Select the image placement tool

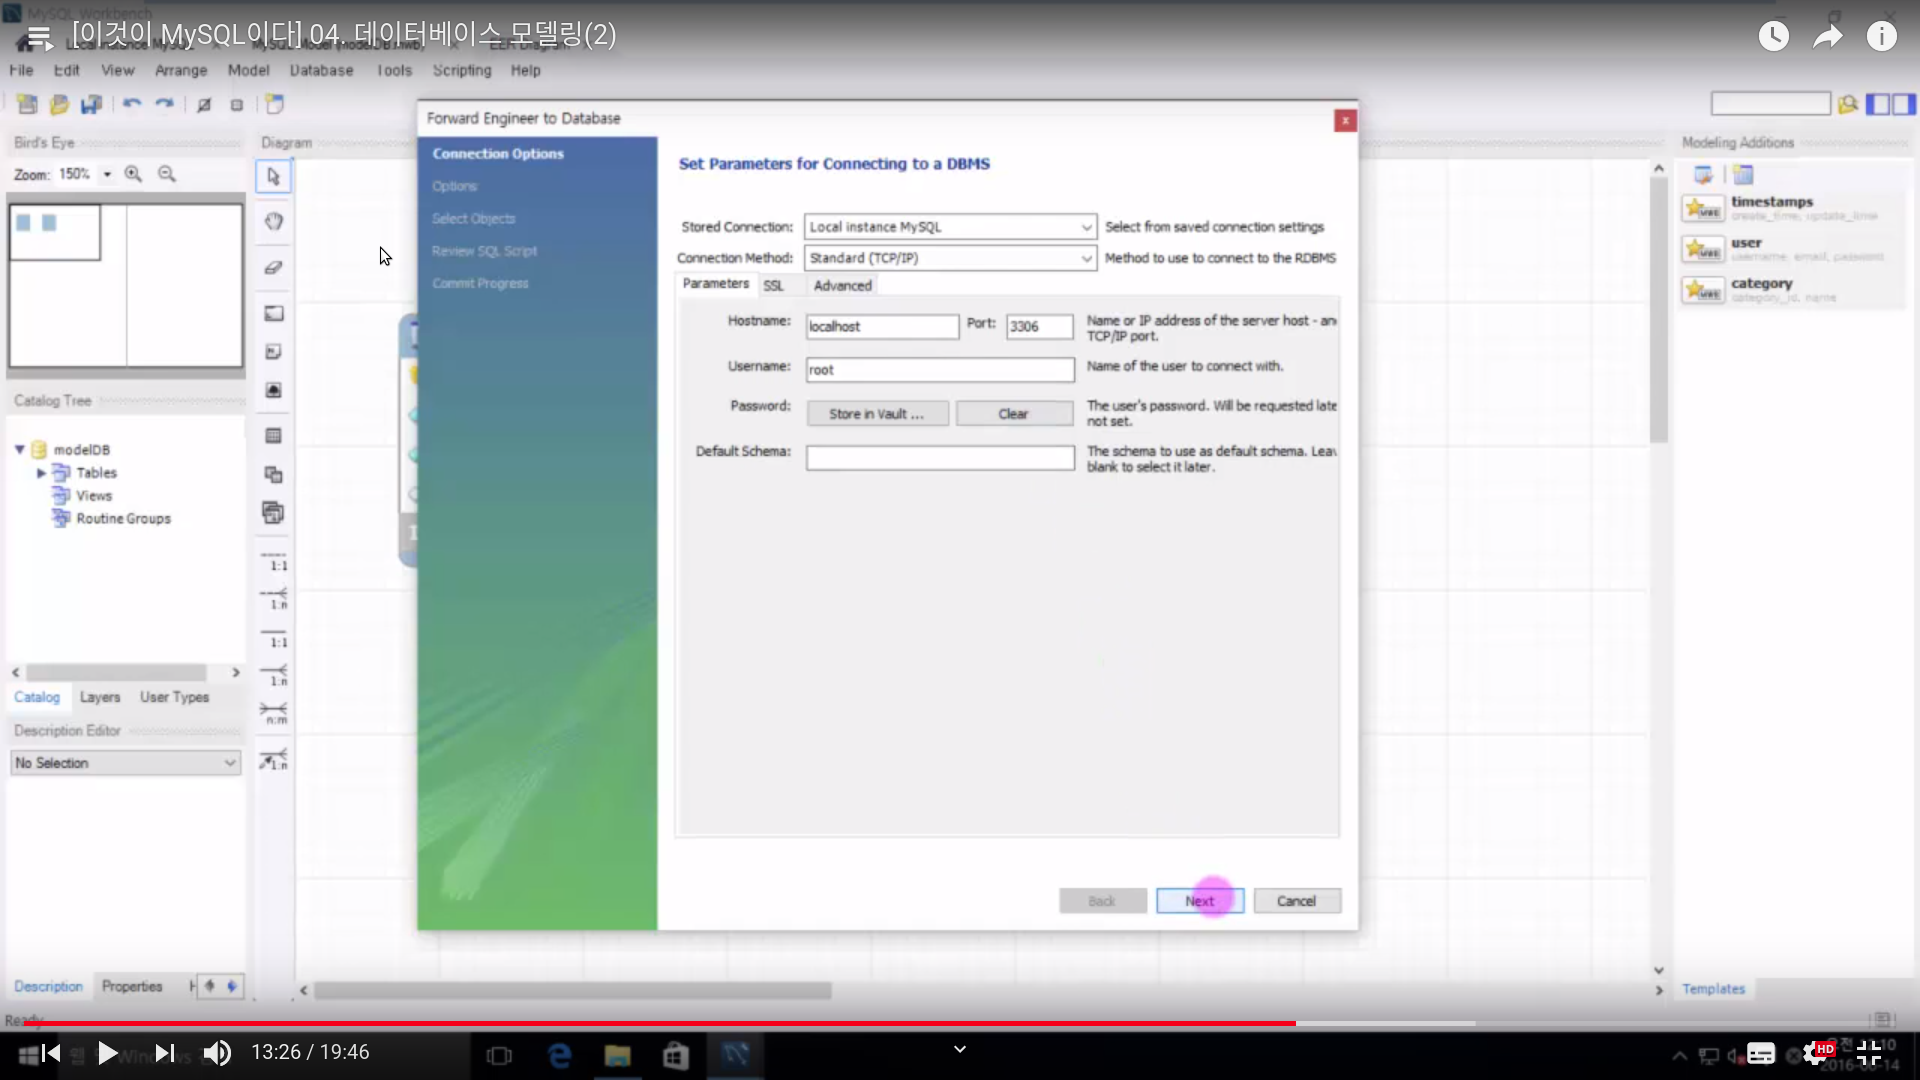tap(273, 390)
